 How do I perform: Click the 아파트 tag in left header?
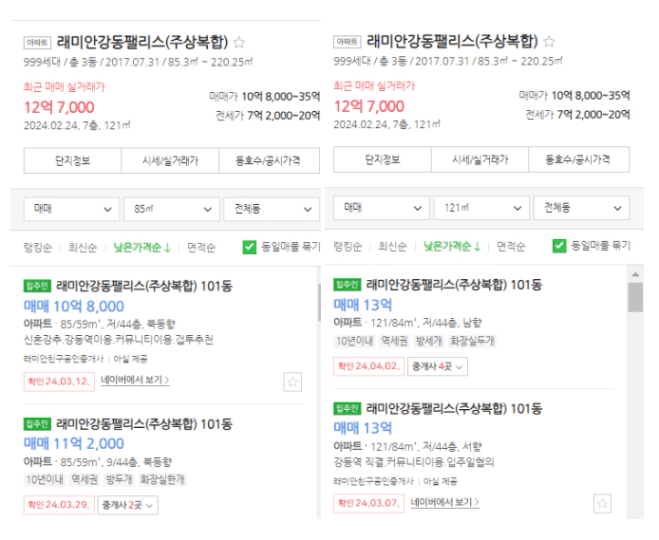37,42
